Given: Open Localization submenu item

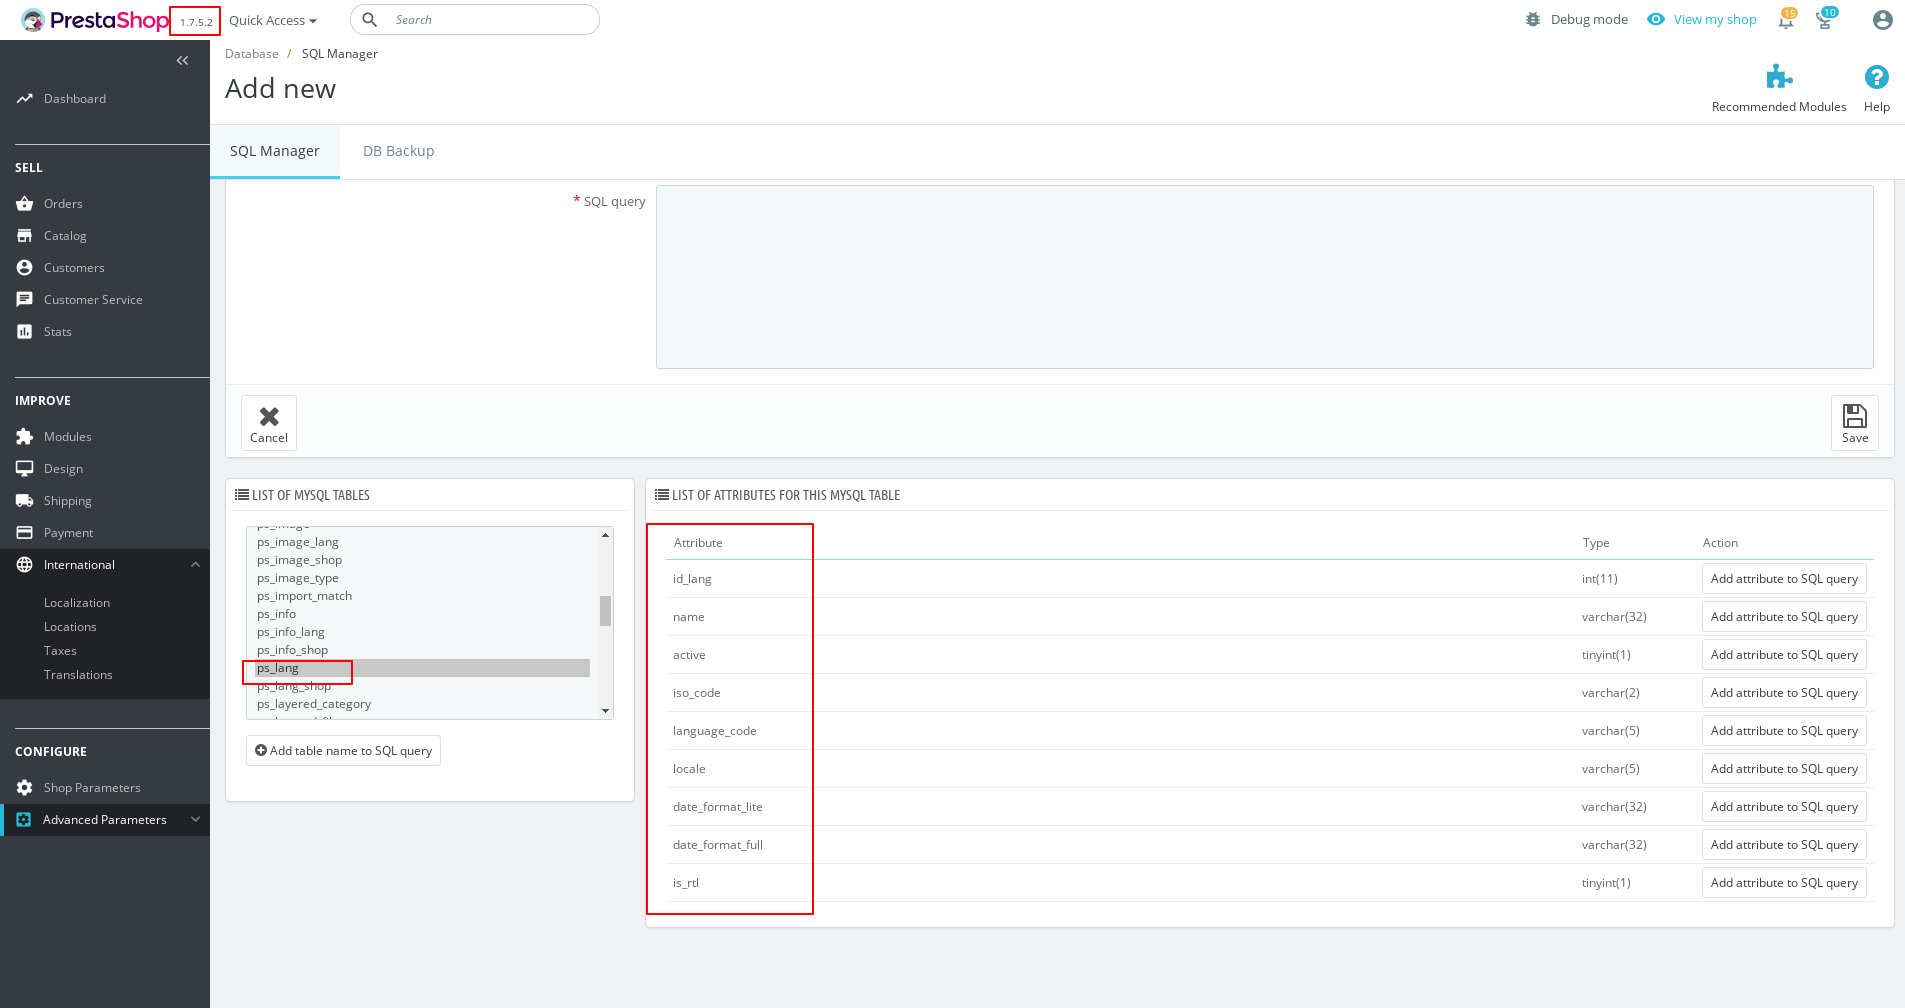Looking at the screenshot, I should coord(77,603).
